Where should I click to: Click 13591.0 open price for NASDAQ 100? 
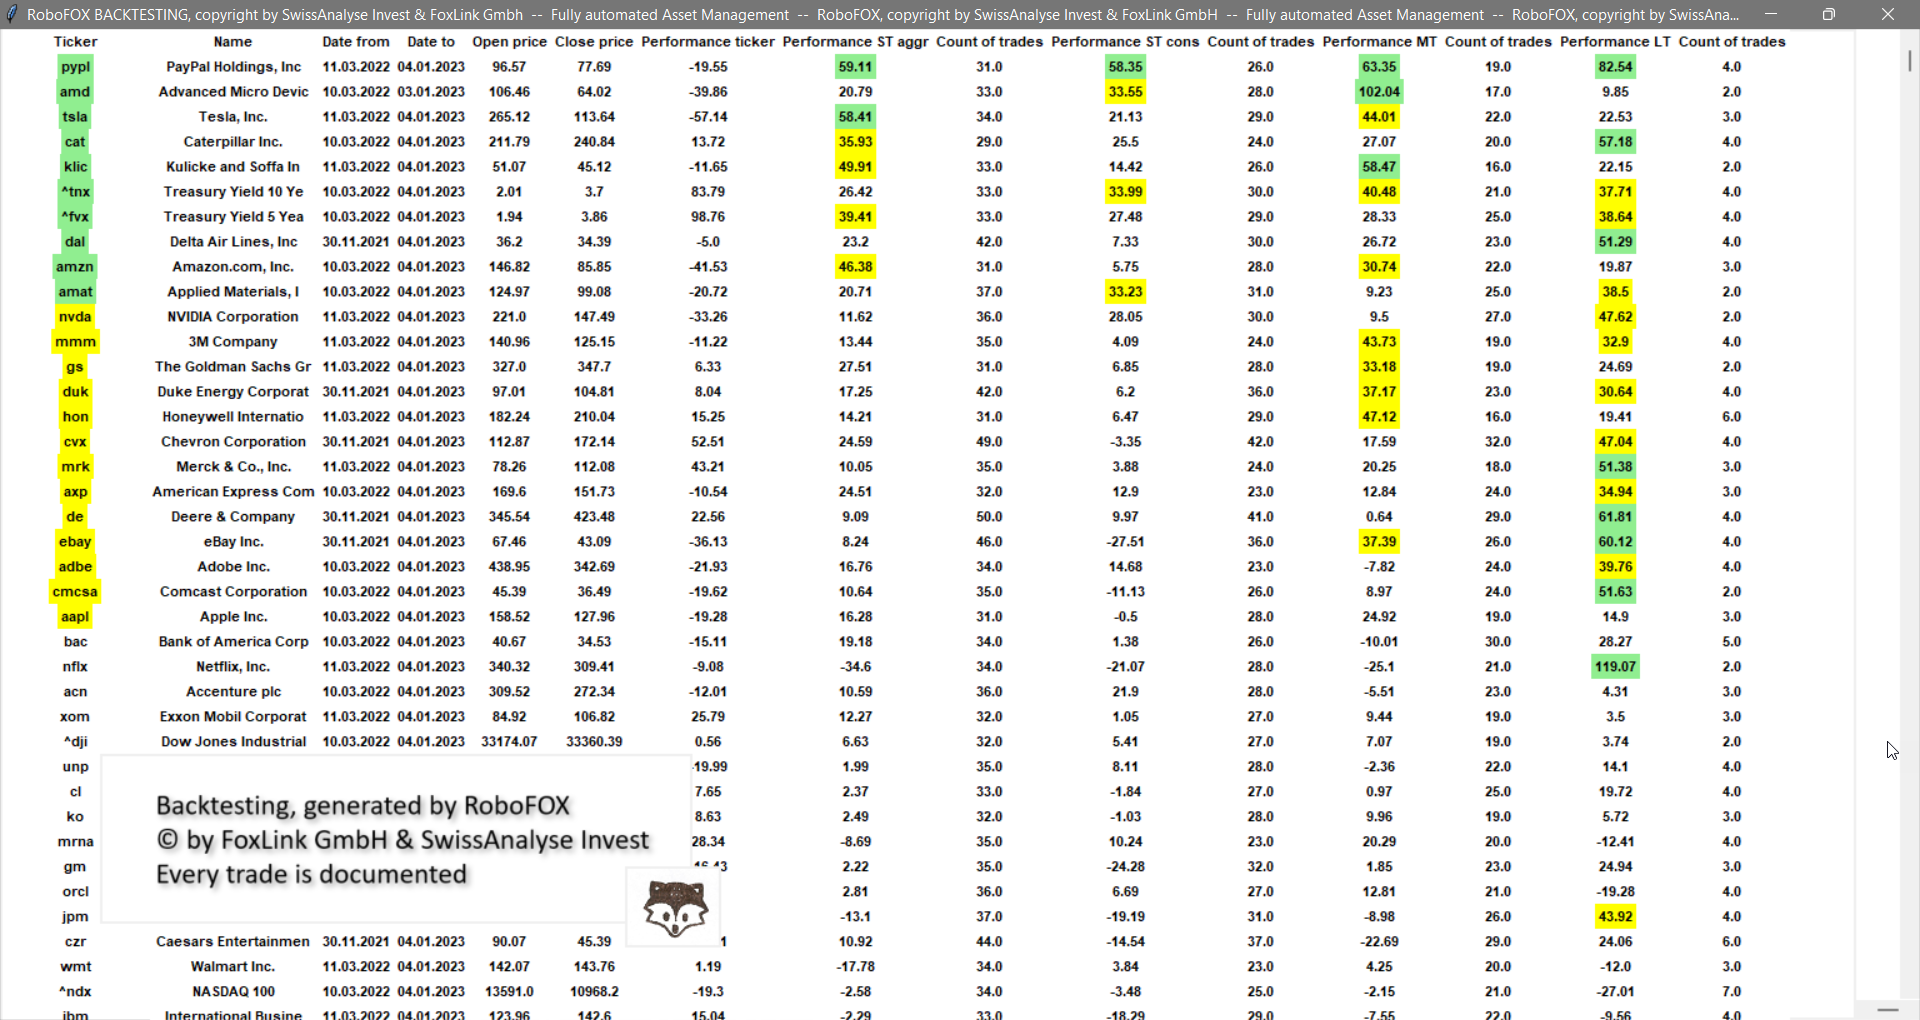click(509, 992)
